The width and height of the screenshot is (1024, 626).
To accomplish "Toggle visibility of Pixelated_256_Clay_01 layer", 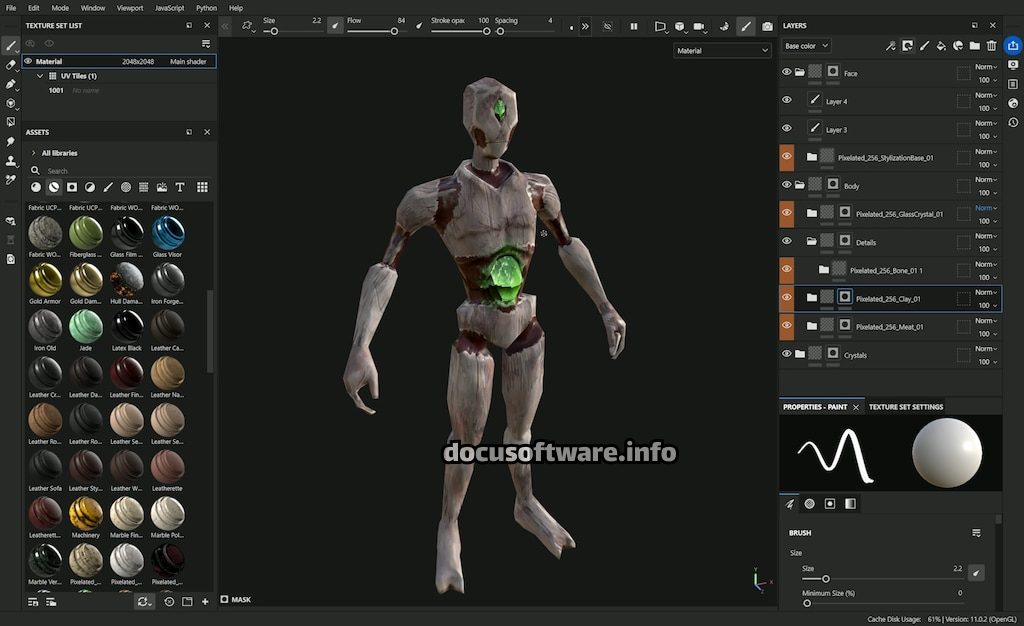I will 787,298.
